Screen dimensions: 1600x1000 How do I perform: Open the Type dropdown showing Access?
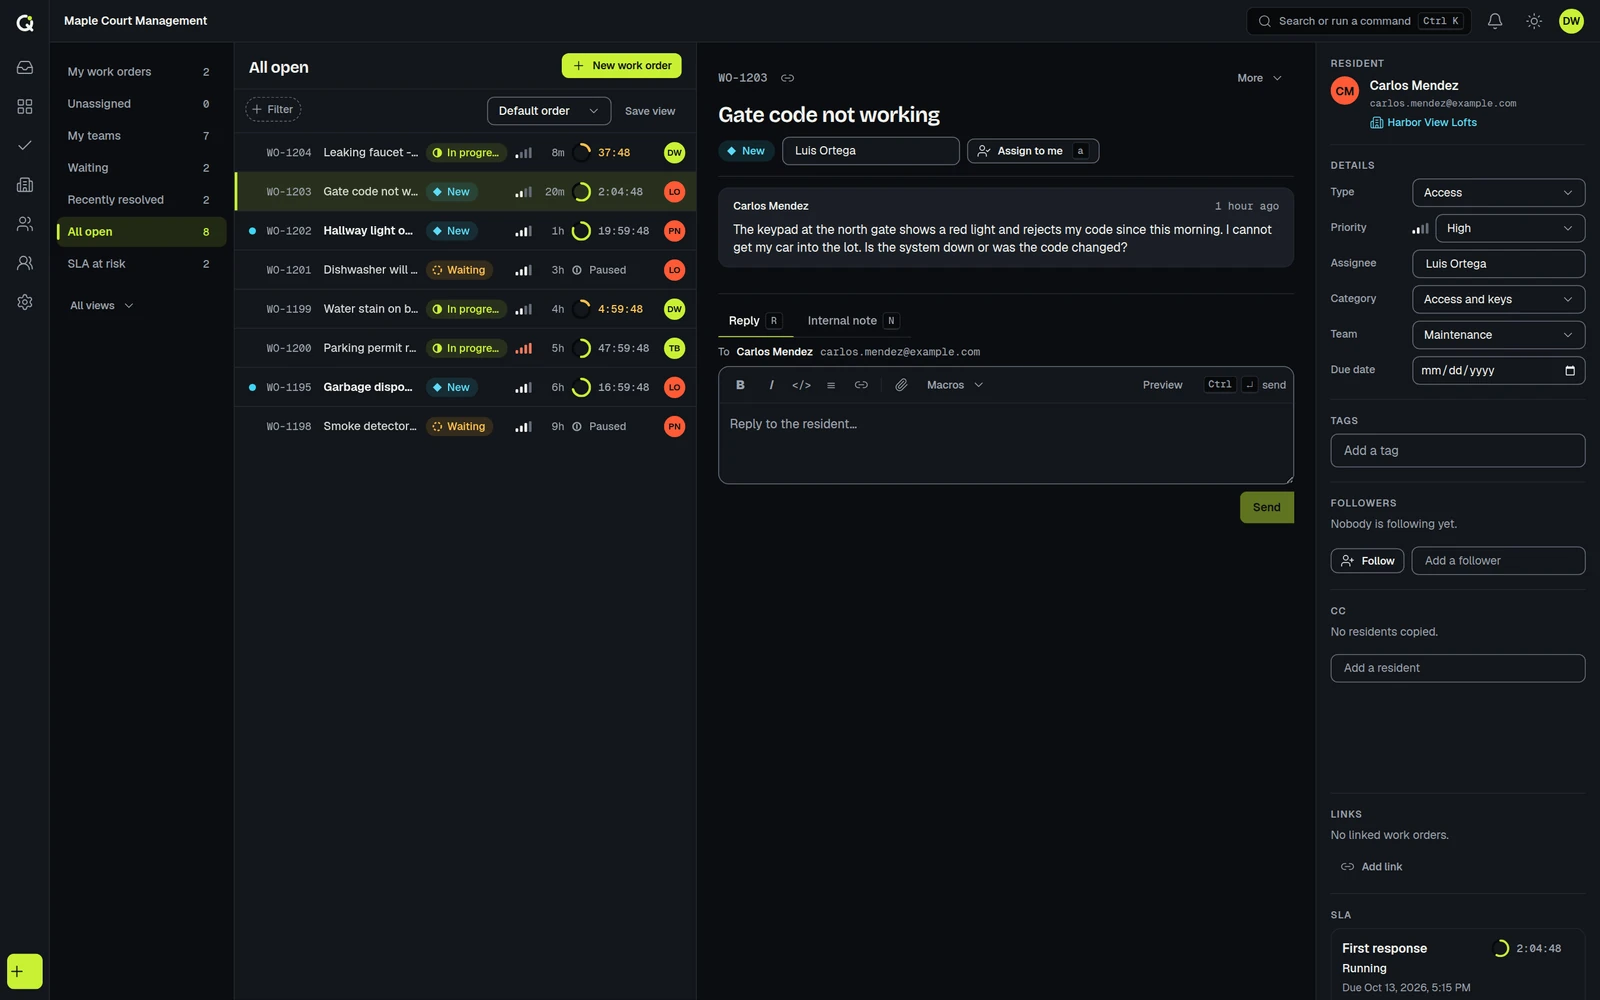(1498, 193)
